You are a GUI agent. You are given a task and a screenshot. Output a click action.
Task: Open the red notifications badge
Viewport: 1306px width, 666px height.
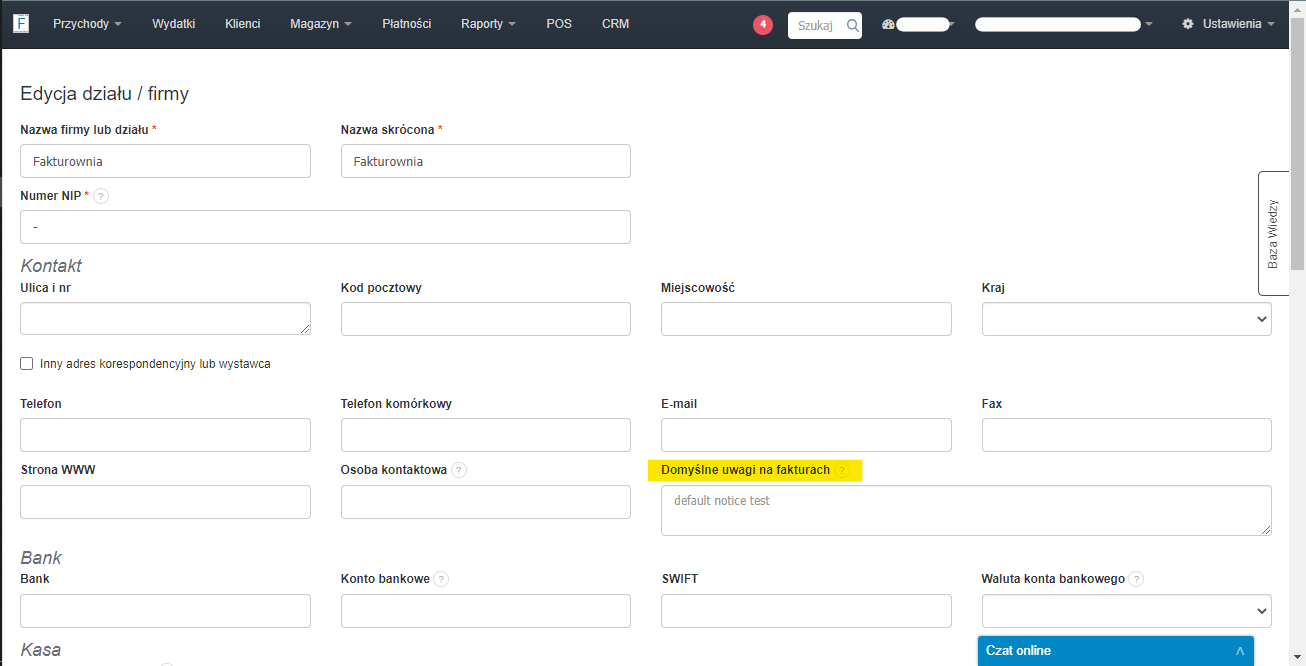(x=763, y=25)
